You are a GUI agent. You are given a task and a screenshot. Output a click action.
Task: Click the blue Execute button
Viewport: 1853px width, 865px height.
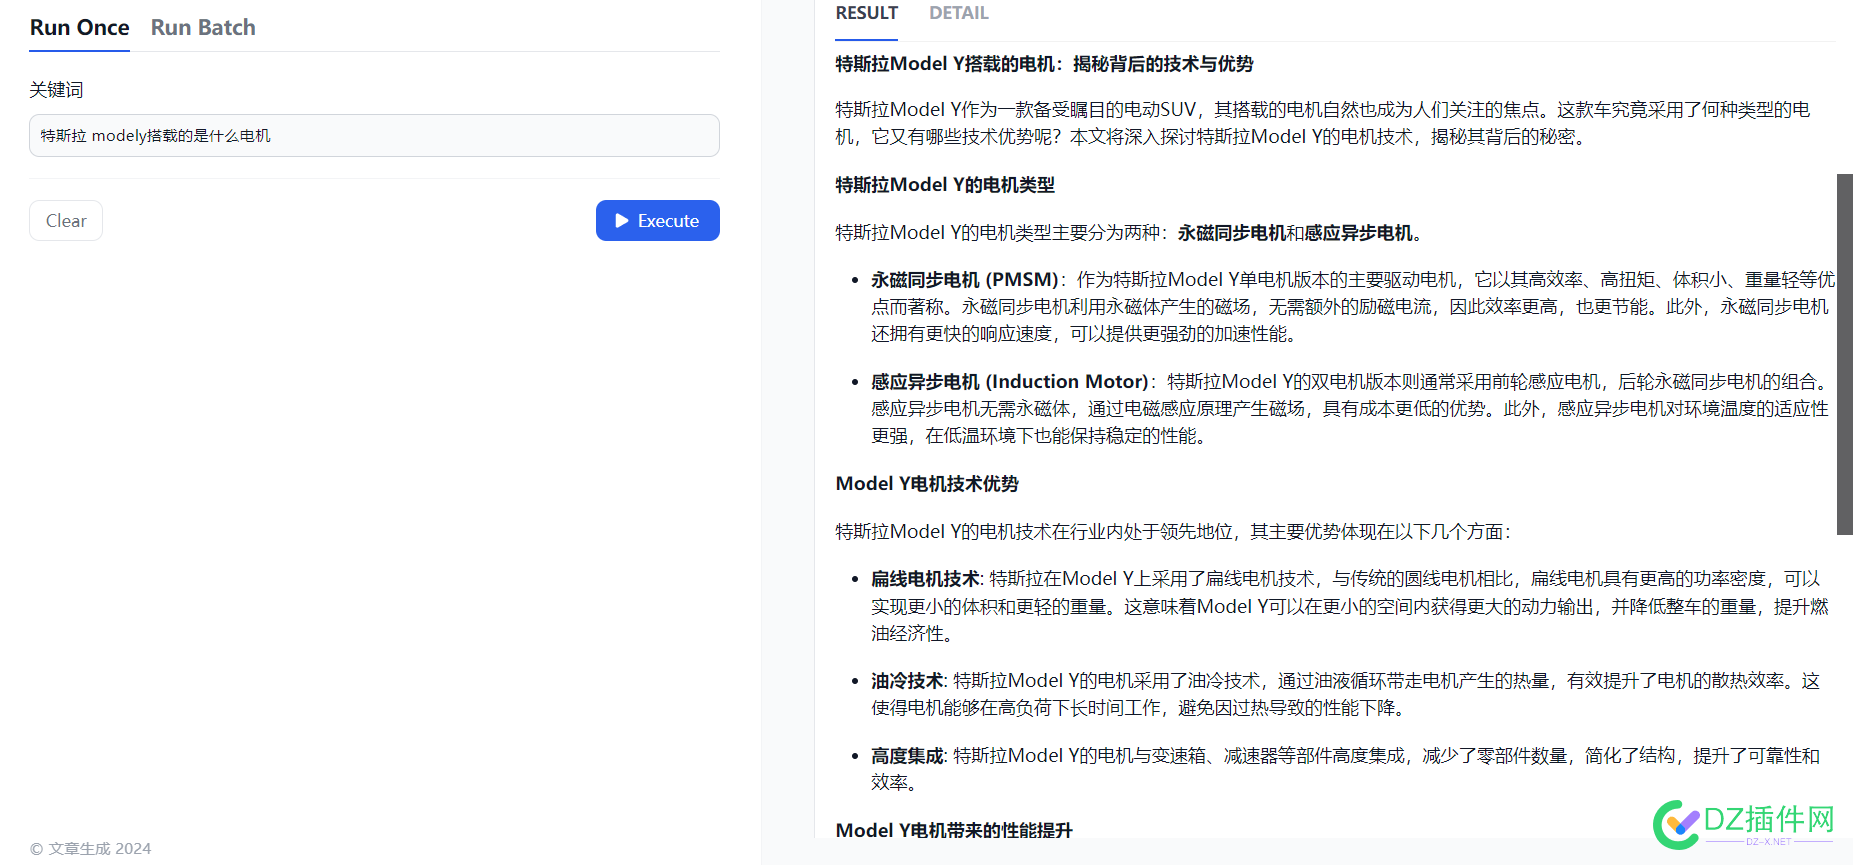(x=658, y=220)
